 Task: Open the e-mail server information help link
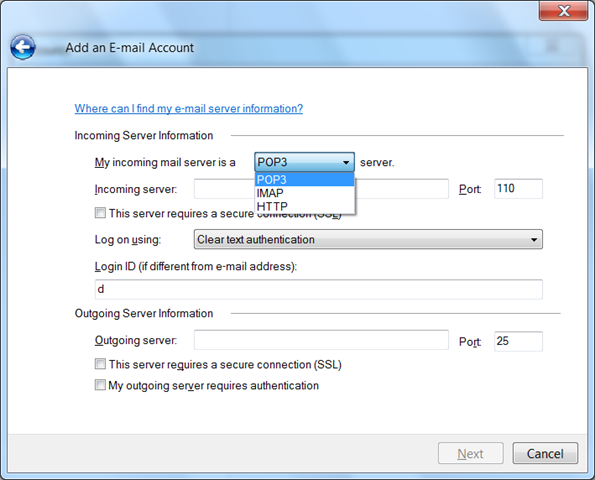tap(189, 109)
